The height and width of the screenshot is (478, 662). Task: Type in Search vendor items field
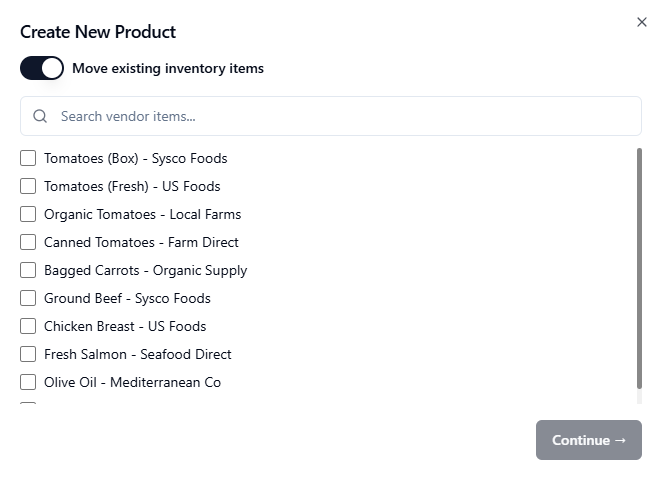pyautogui.click(x=340, y=116)
